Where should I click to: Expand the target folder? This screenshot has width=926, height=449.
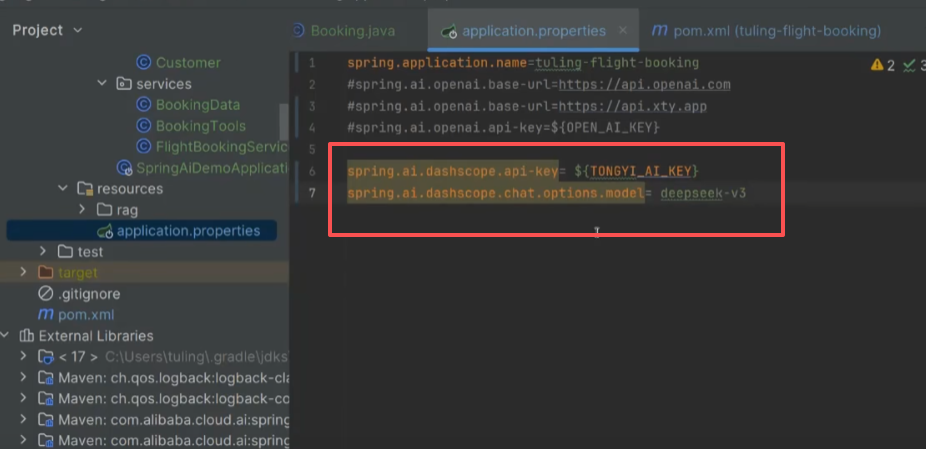pyautogui.click(x=23, y=272)
